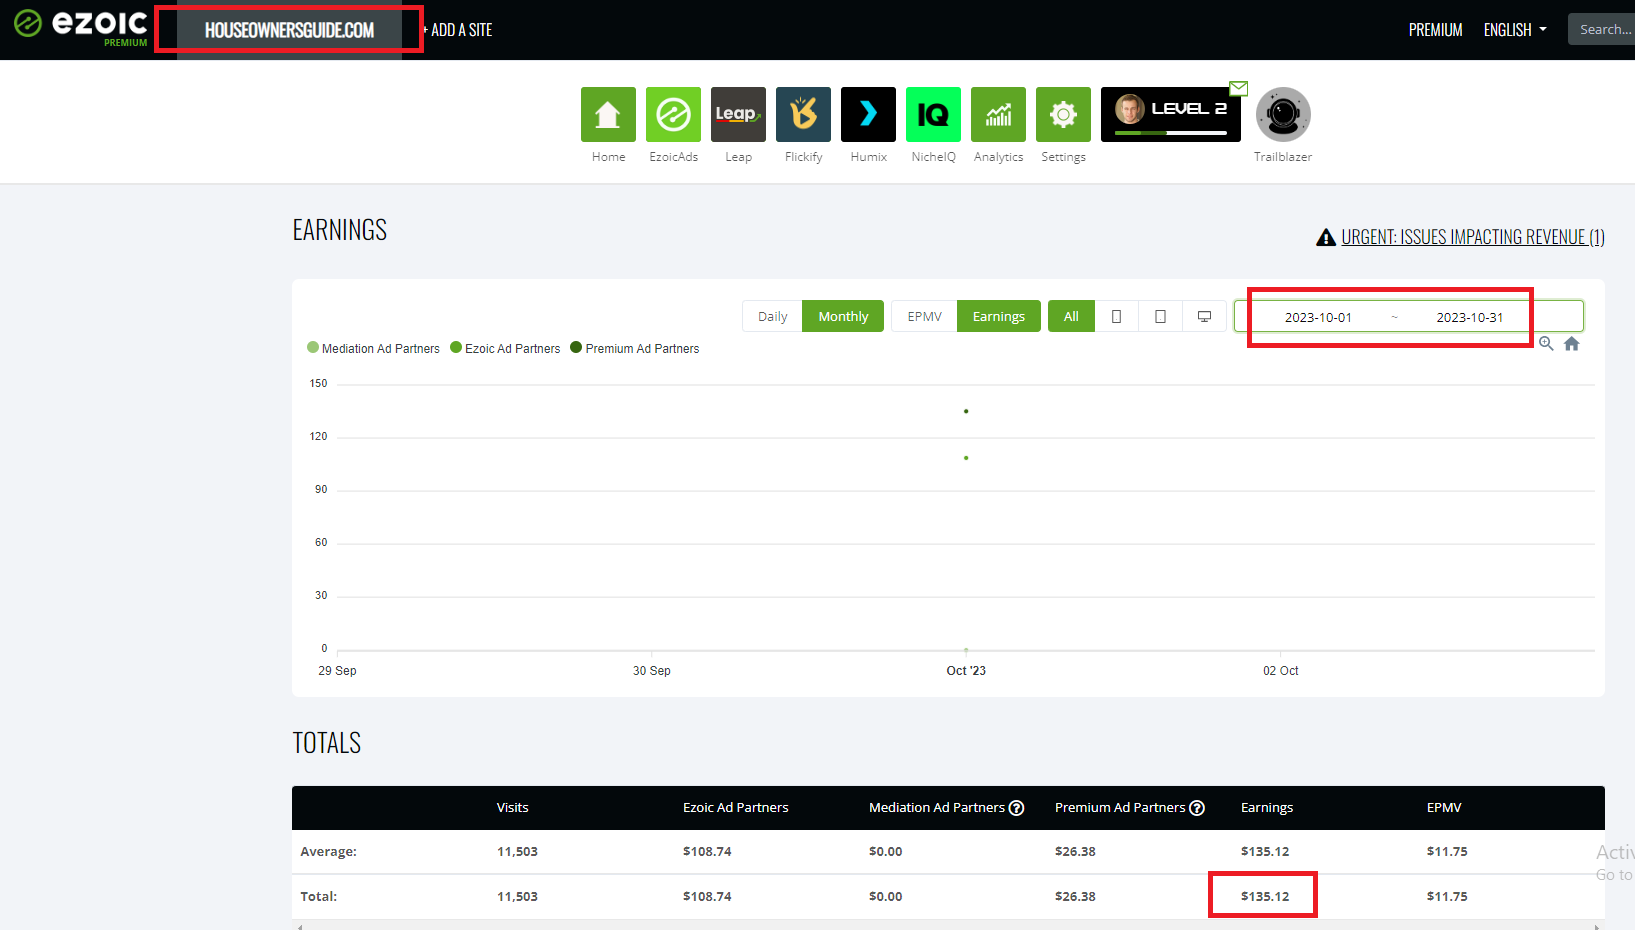Click the Visits column header
This screenshot has height=930, width=1635.
[x=513, y=808]
